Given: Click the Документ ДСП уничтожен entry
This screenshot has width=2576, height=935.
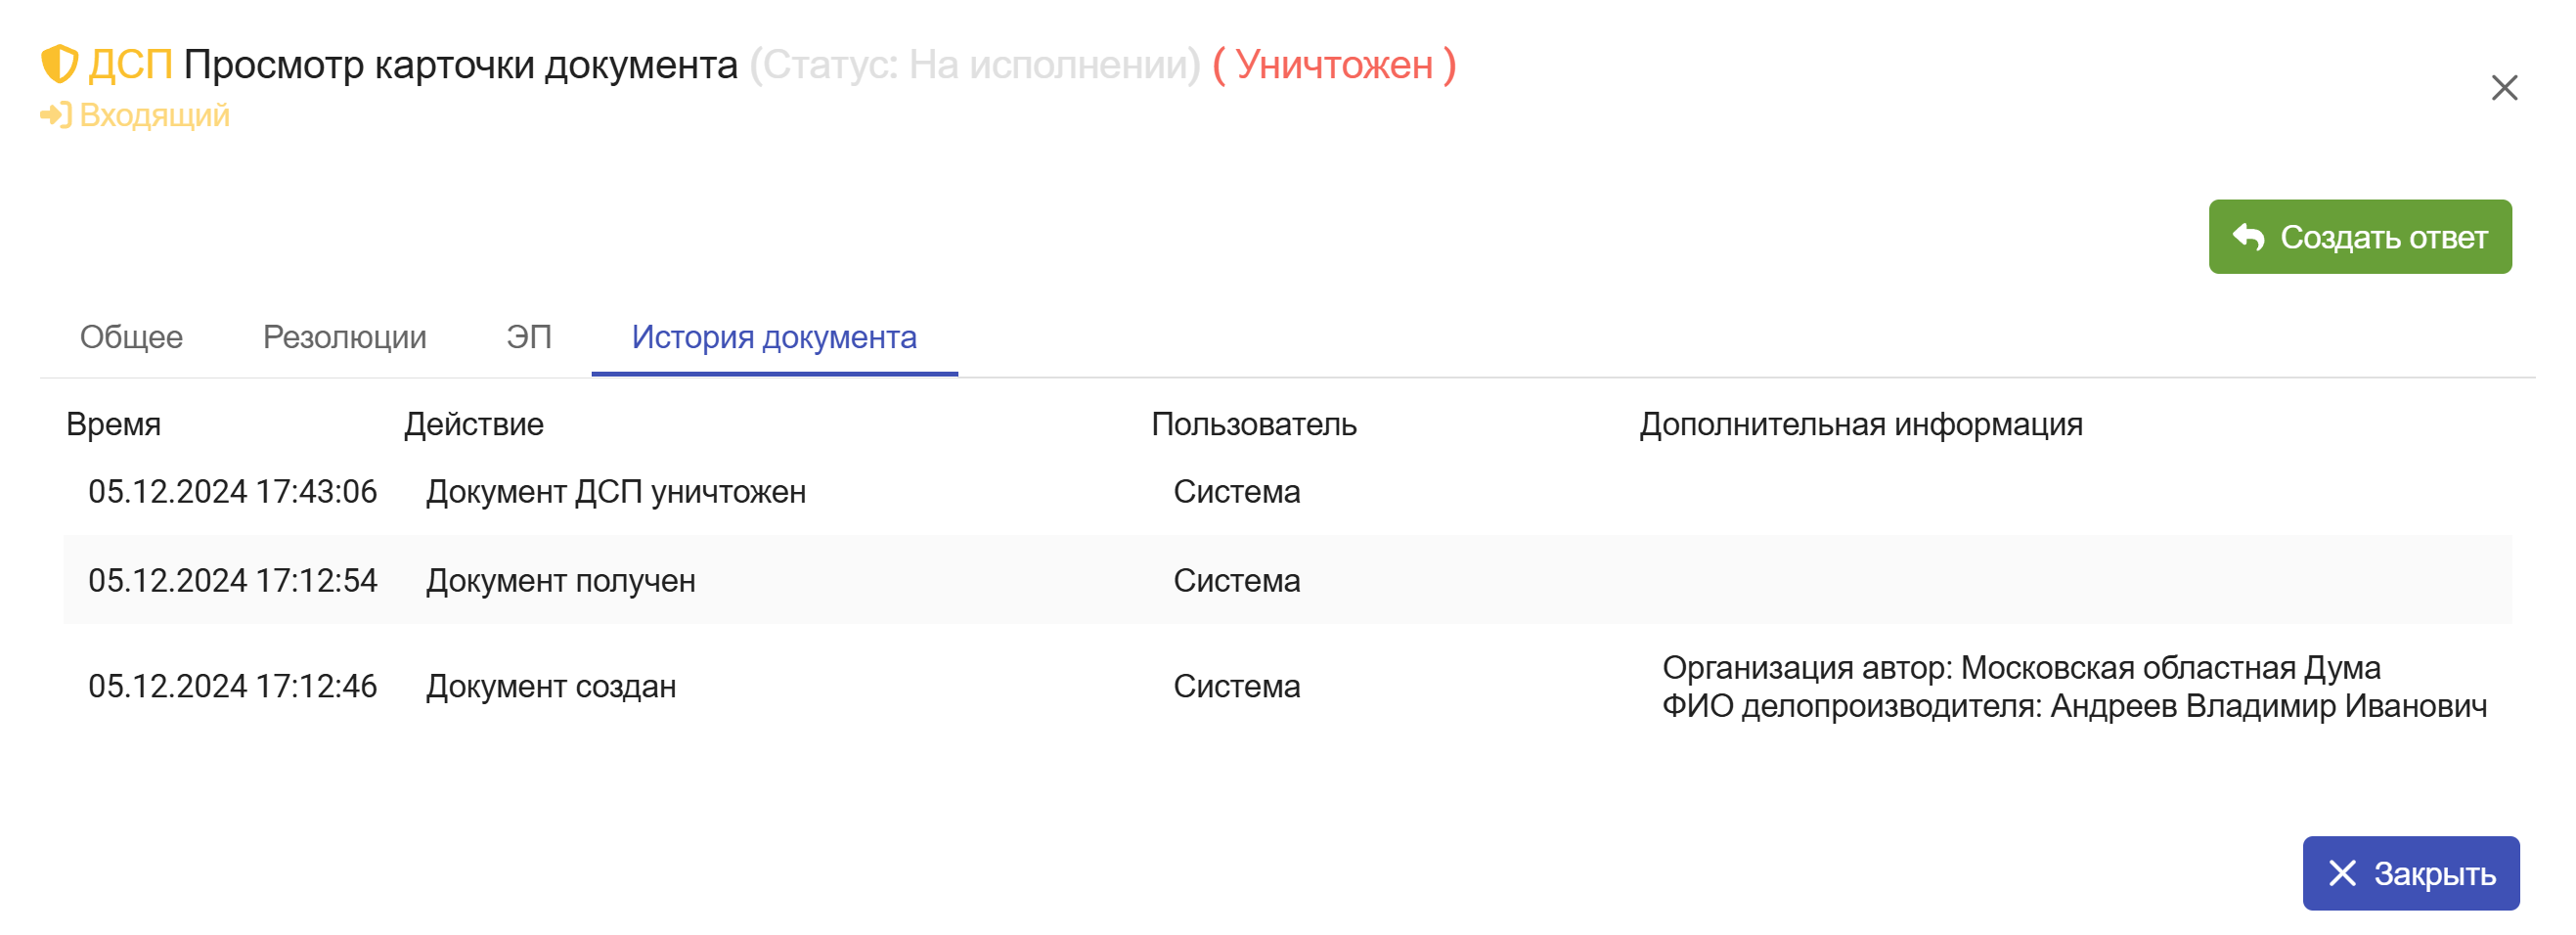Looking at the screenshot, I should tap(616, 491).
